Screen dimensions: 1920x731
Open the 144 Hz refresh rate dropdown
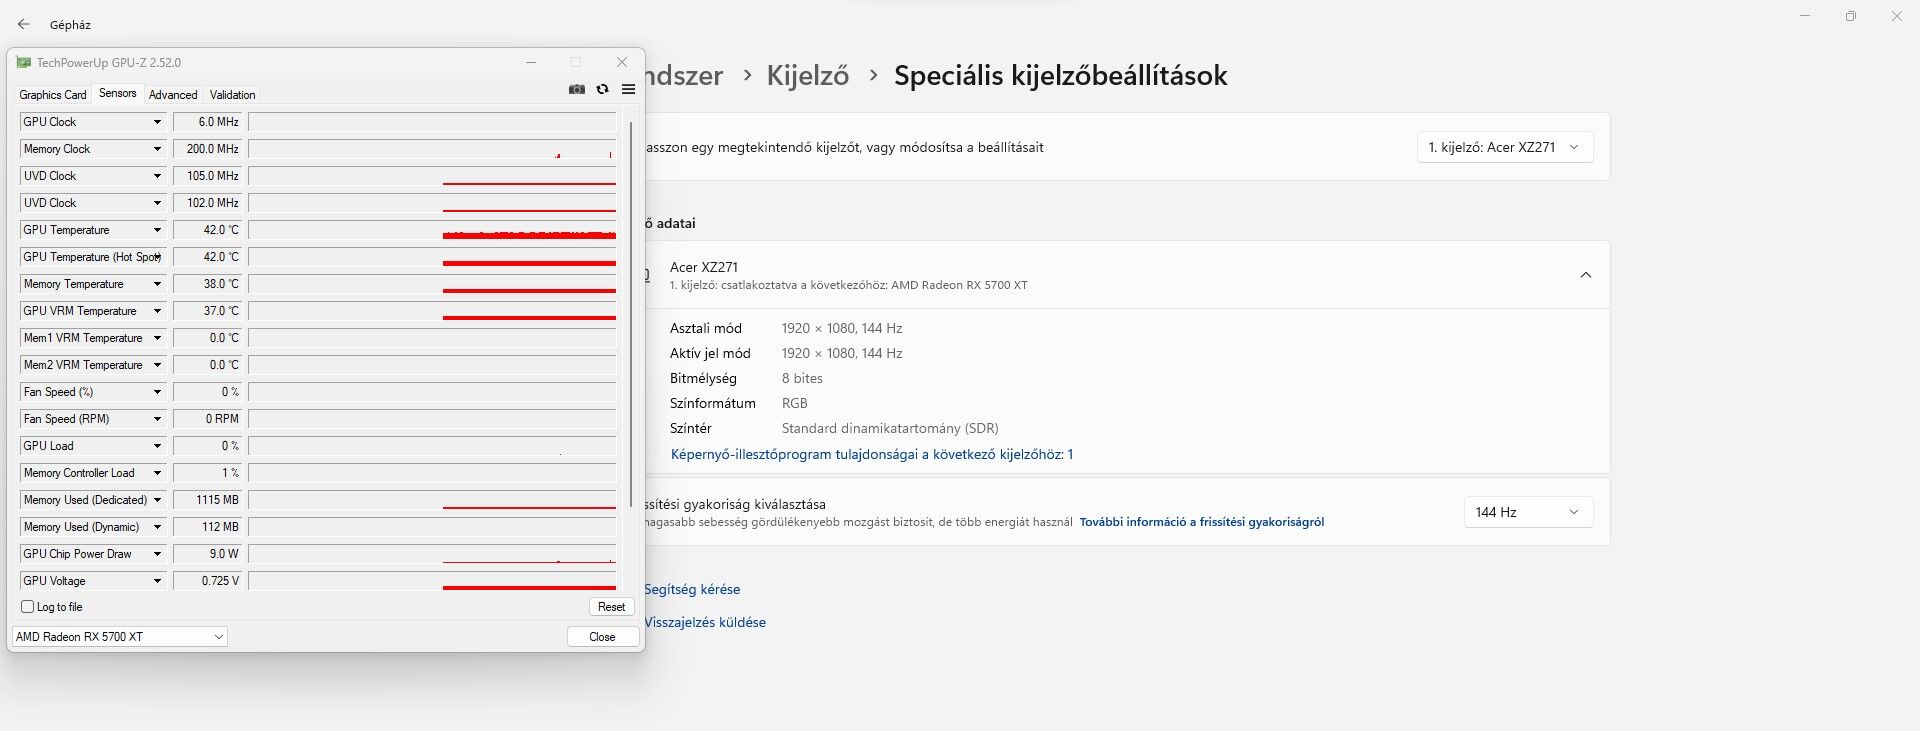(1528, 512)
